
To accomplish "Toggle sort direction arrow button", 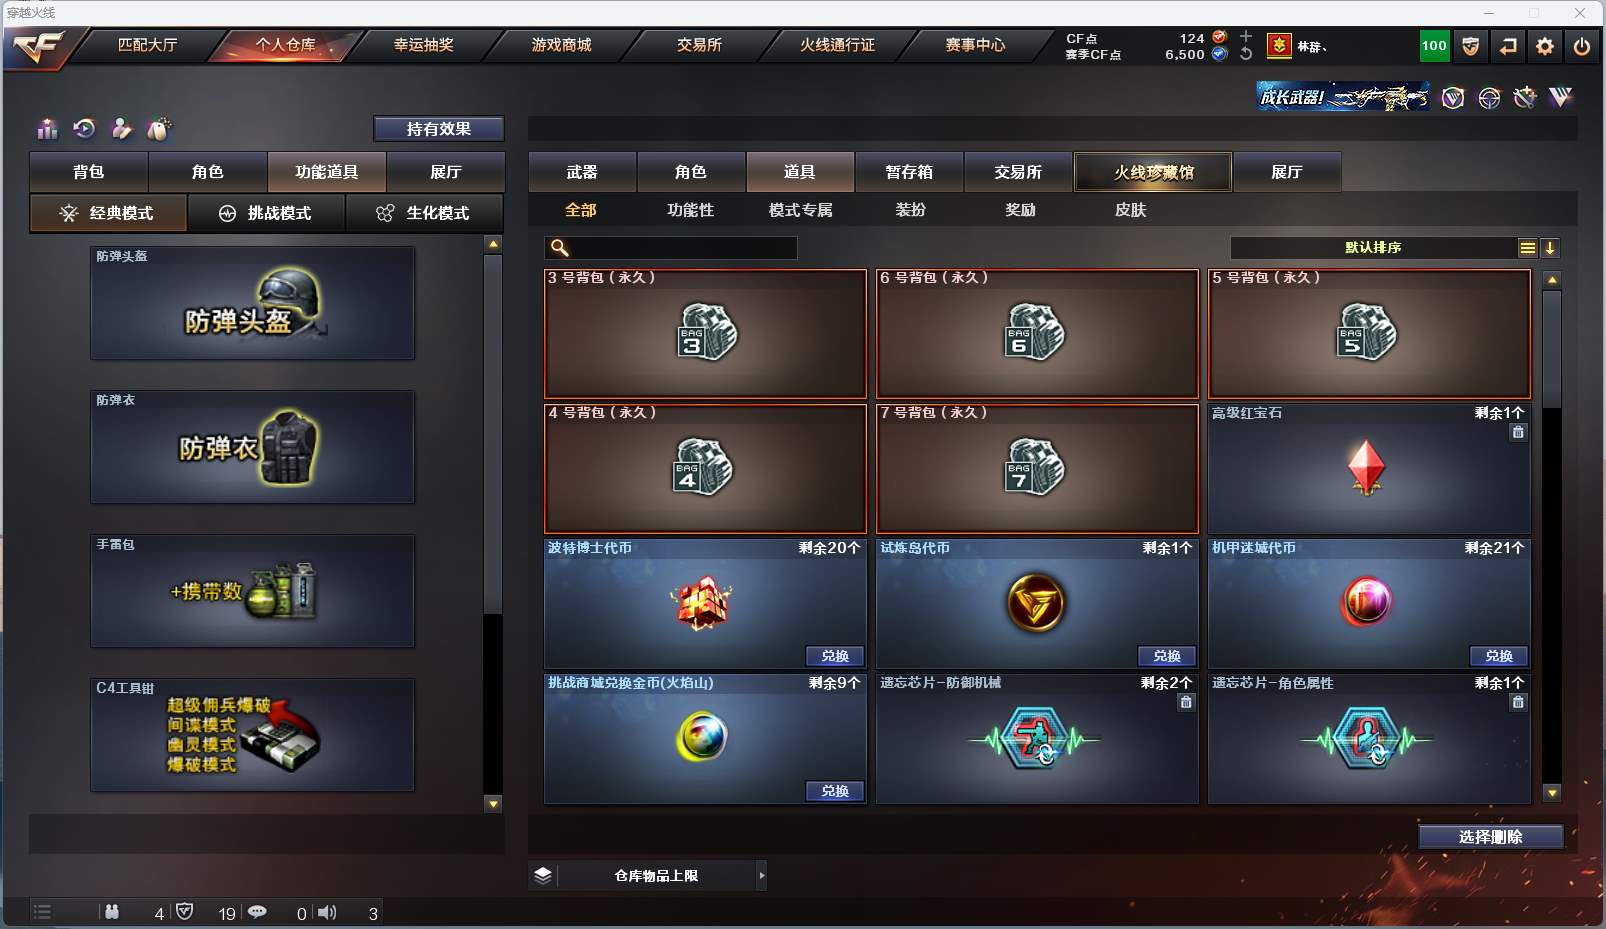I will pos(1550,248).
